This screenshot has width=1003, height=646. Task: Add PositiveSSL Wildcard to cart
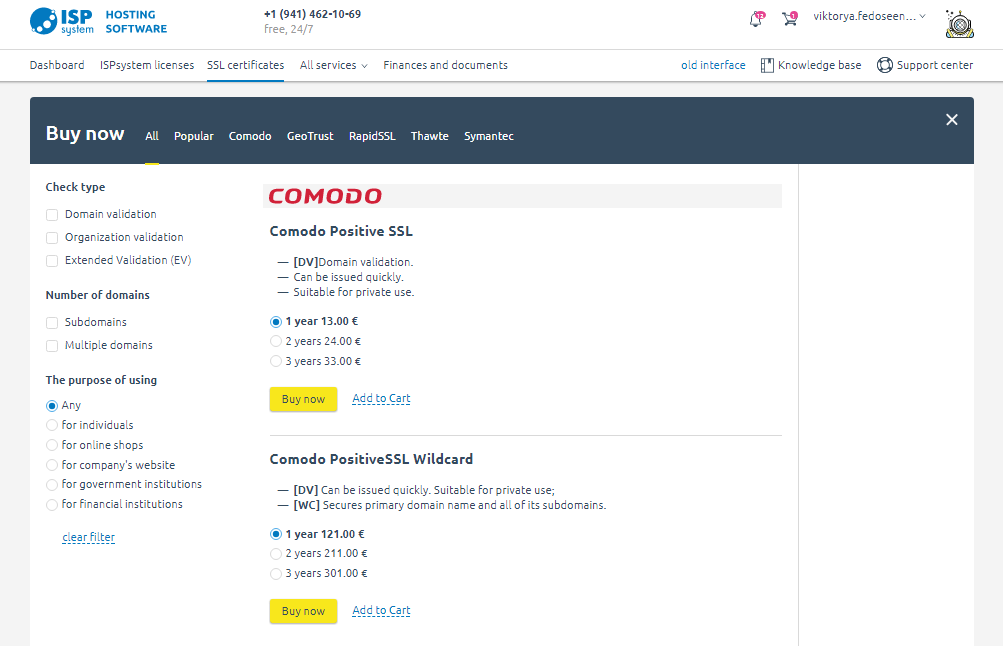381,611
